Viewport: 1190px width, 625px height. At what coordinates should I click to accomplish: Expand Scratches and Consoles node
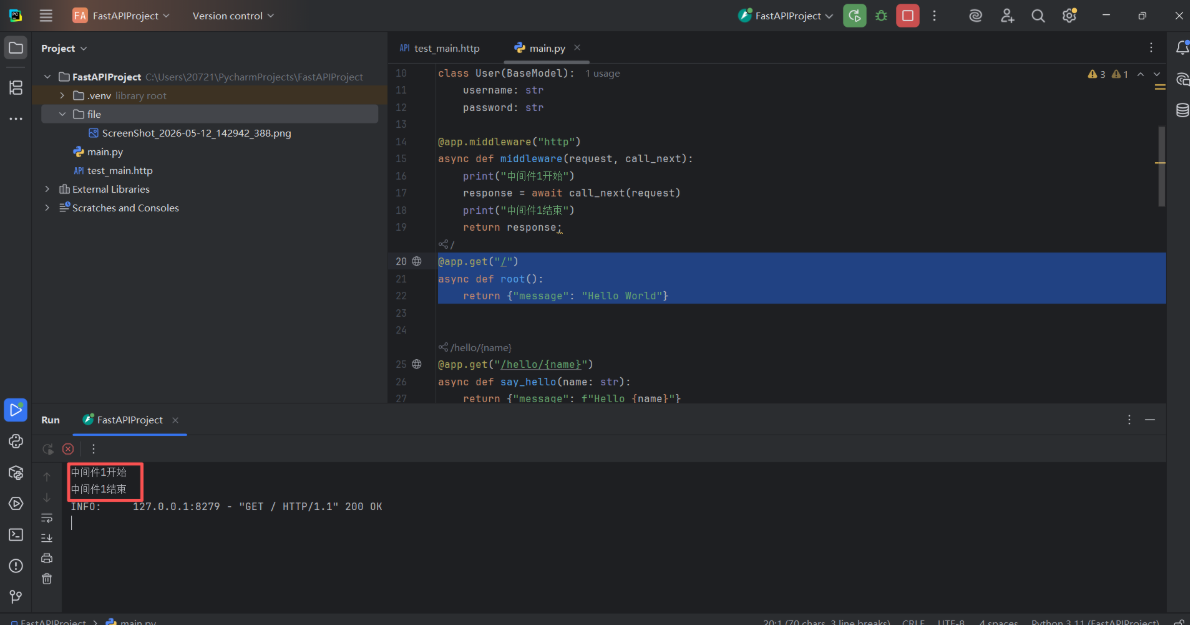pyautogui.click(x=47, y=208)
